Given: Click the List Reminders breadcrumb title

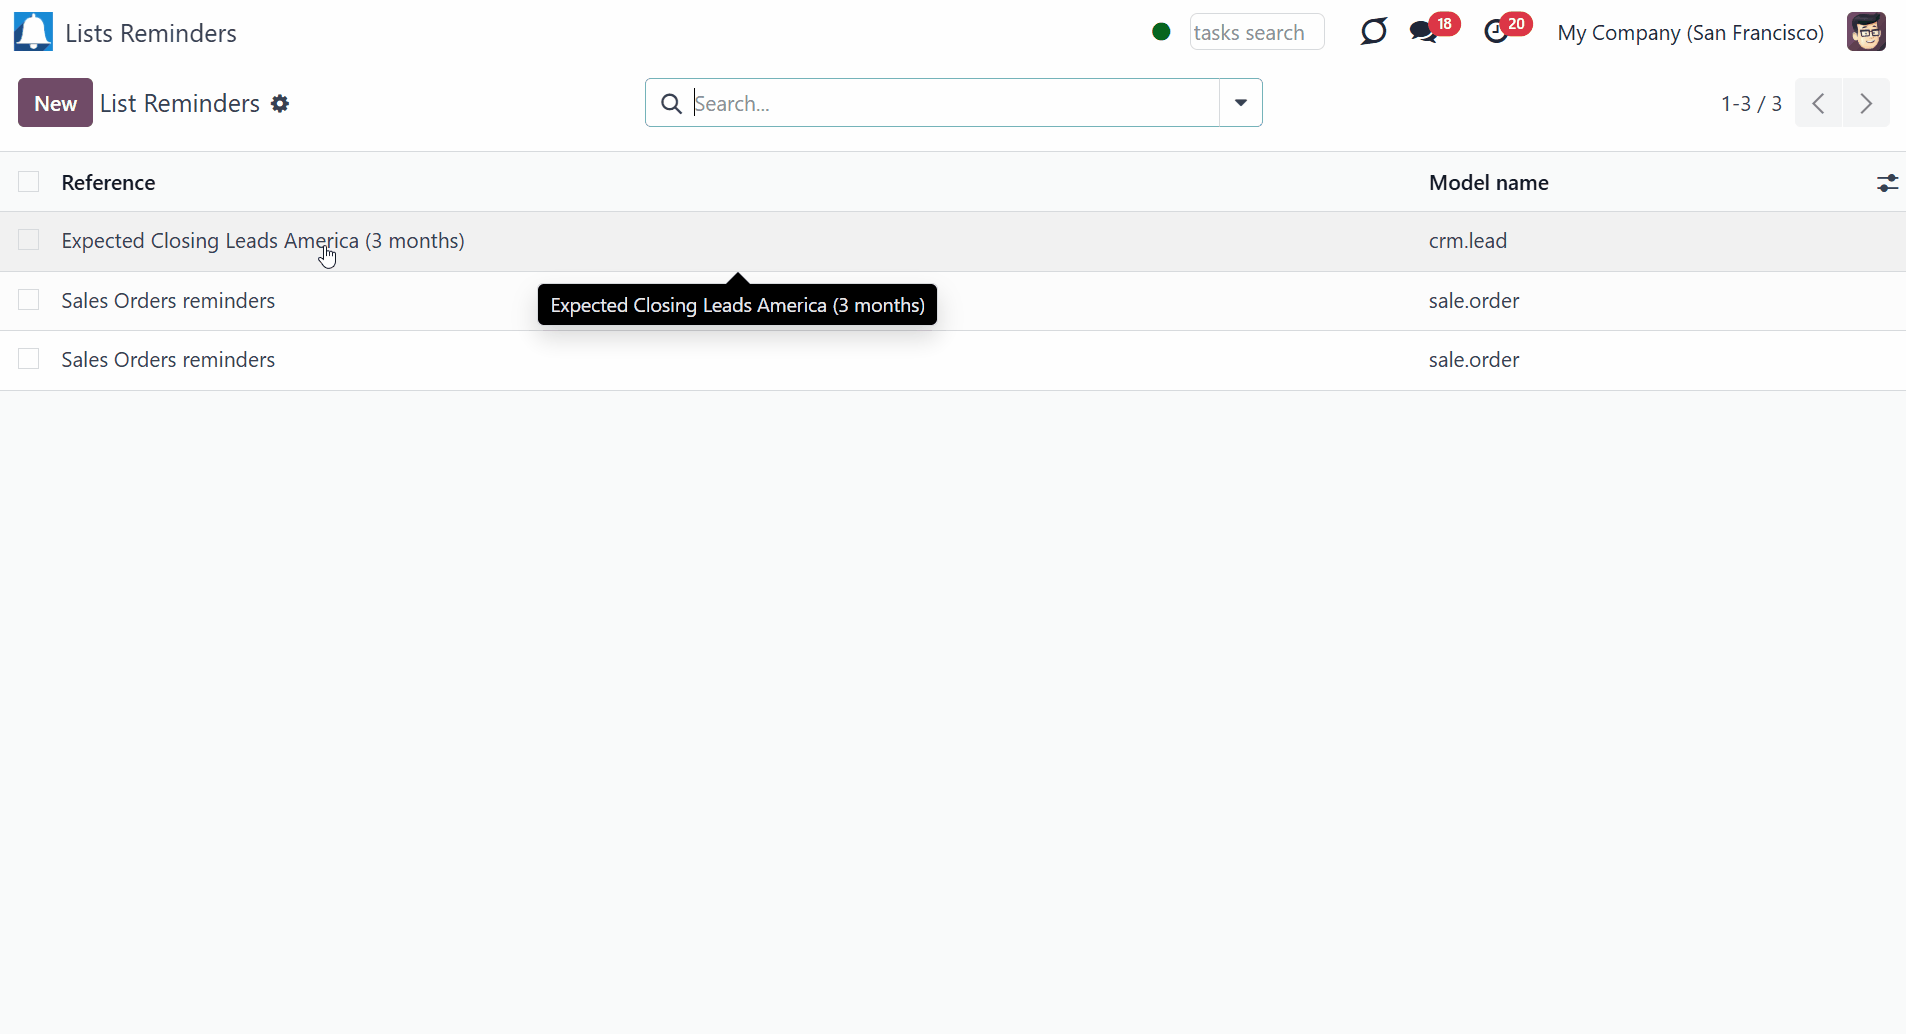Looking at the screenshot, I should [180, 103].
